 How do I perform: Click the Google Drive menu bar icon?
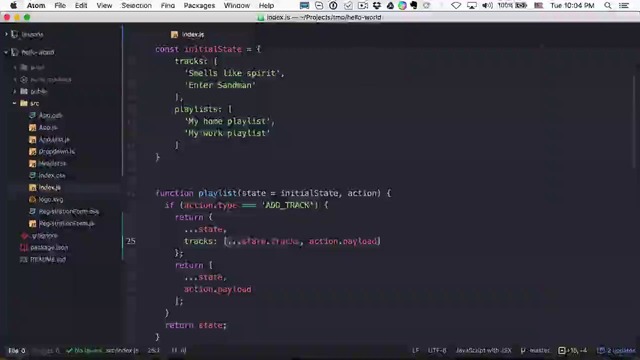click(x=390, y=5)
